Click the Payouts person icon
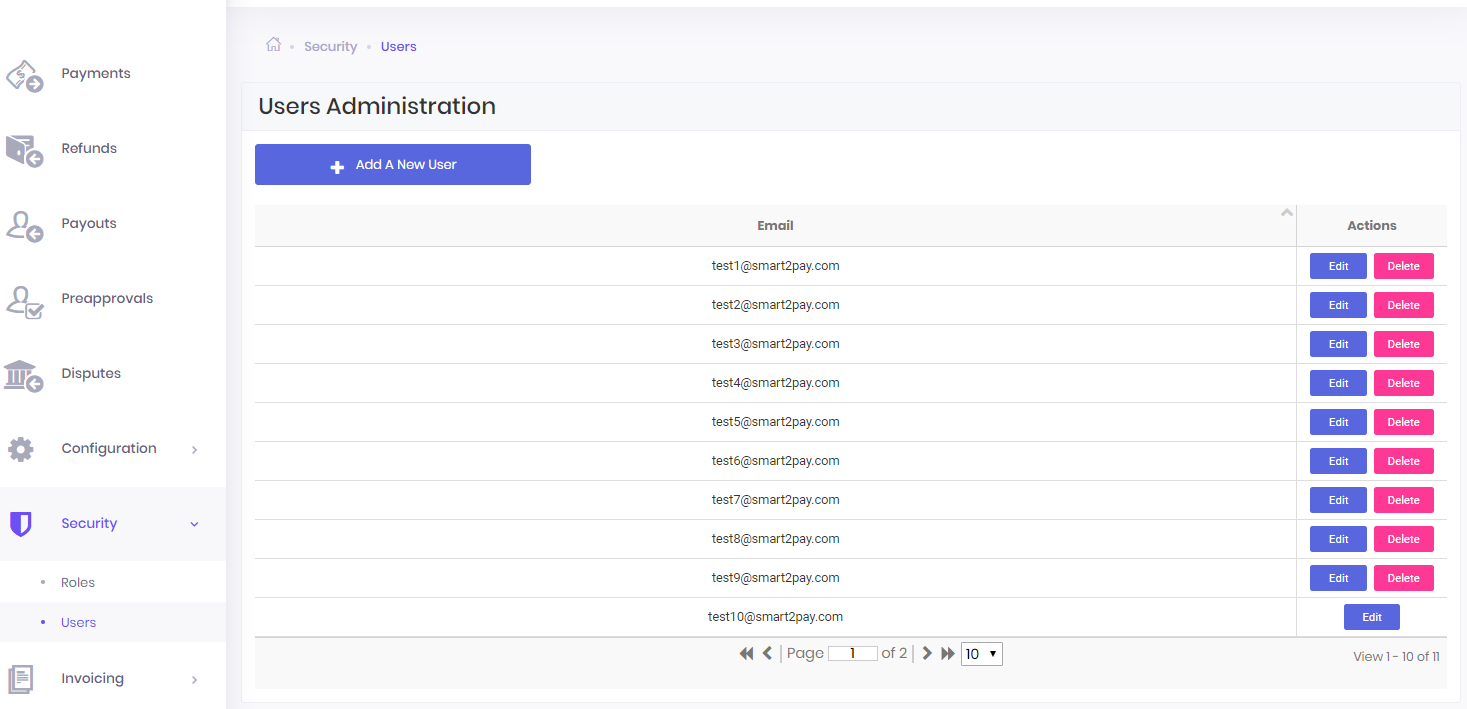1467x709 pixels. [24, 225]
